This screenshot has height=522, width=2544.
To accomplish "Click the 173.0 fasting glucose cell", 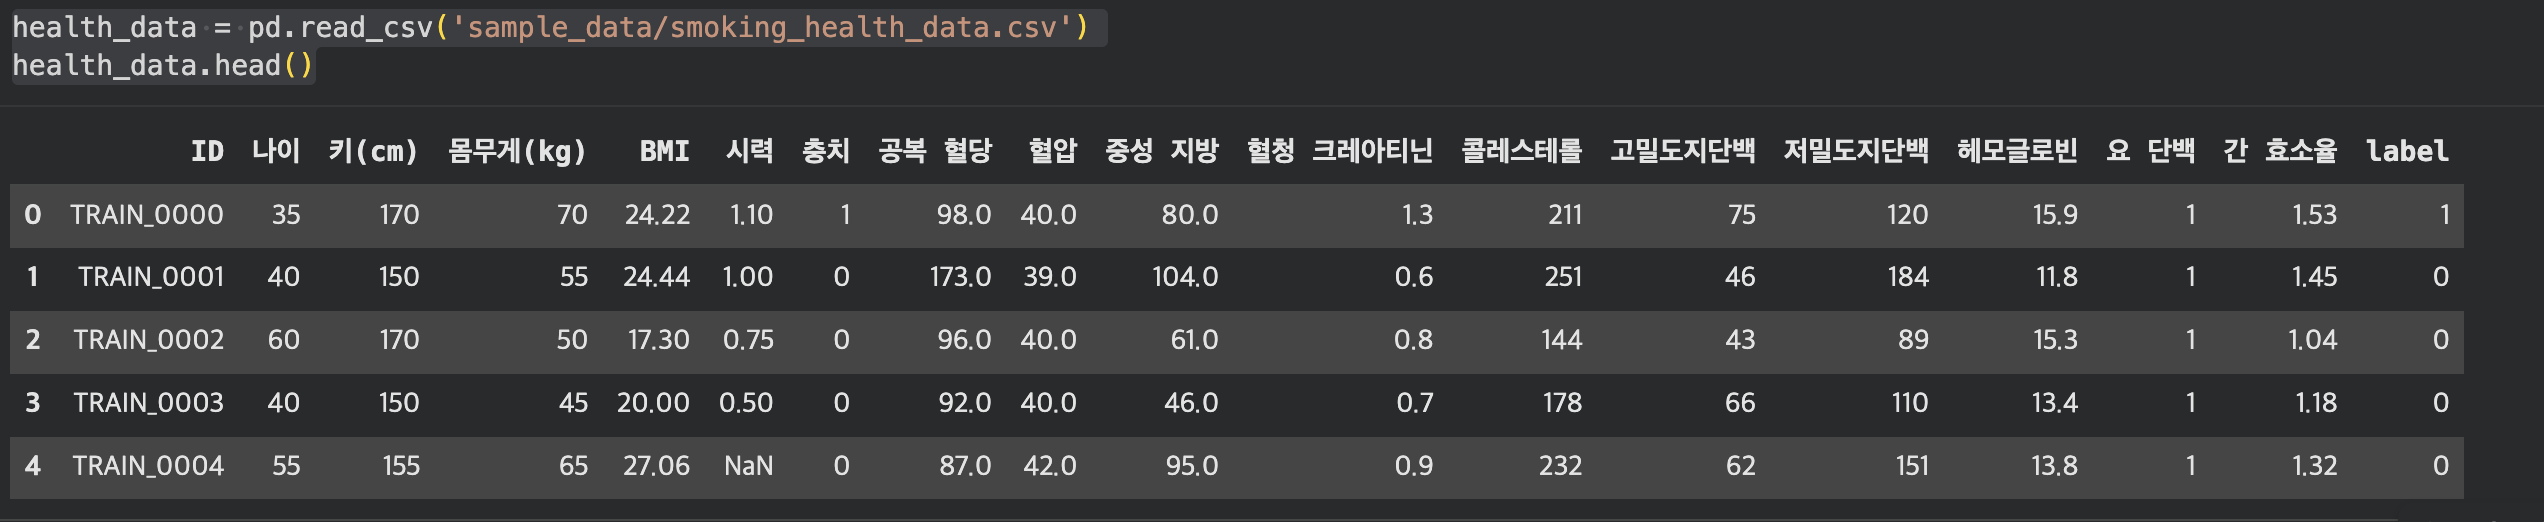I will [x=961, y=277].
